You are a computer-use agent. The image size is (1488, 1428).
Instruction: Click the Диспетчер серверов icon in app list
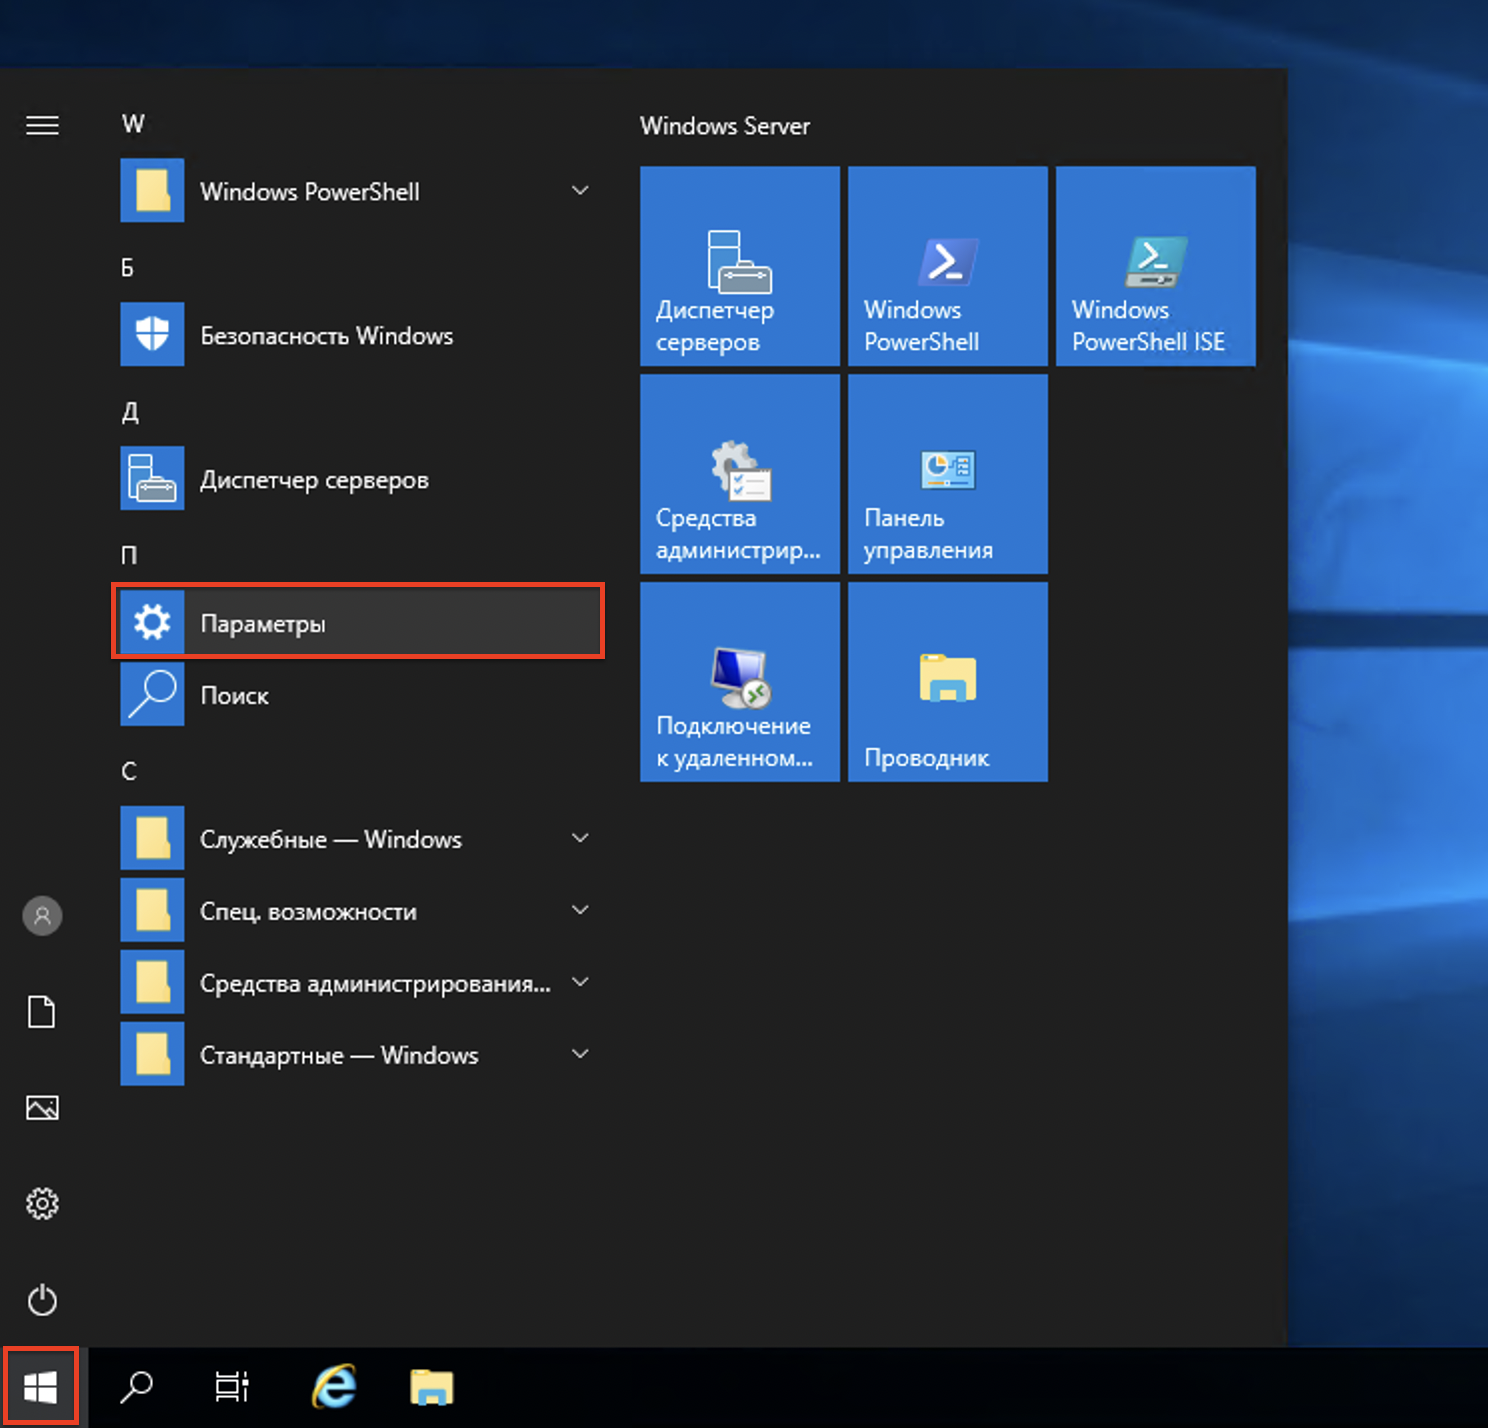point(152,478)
